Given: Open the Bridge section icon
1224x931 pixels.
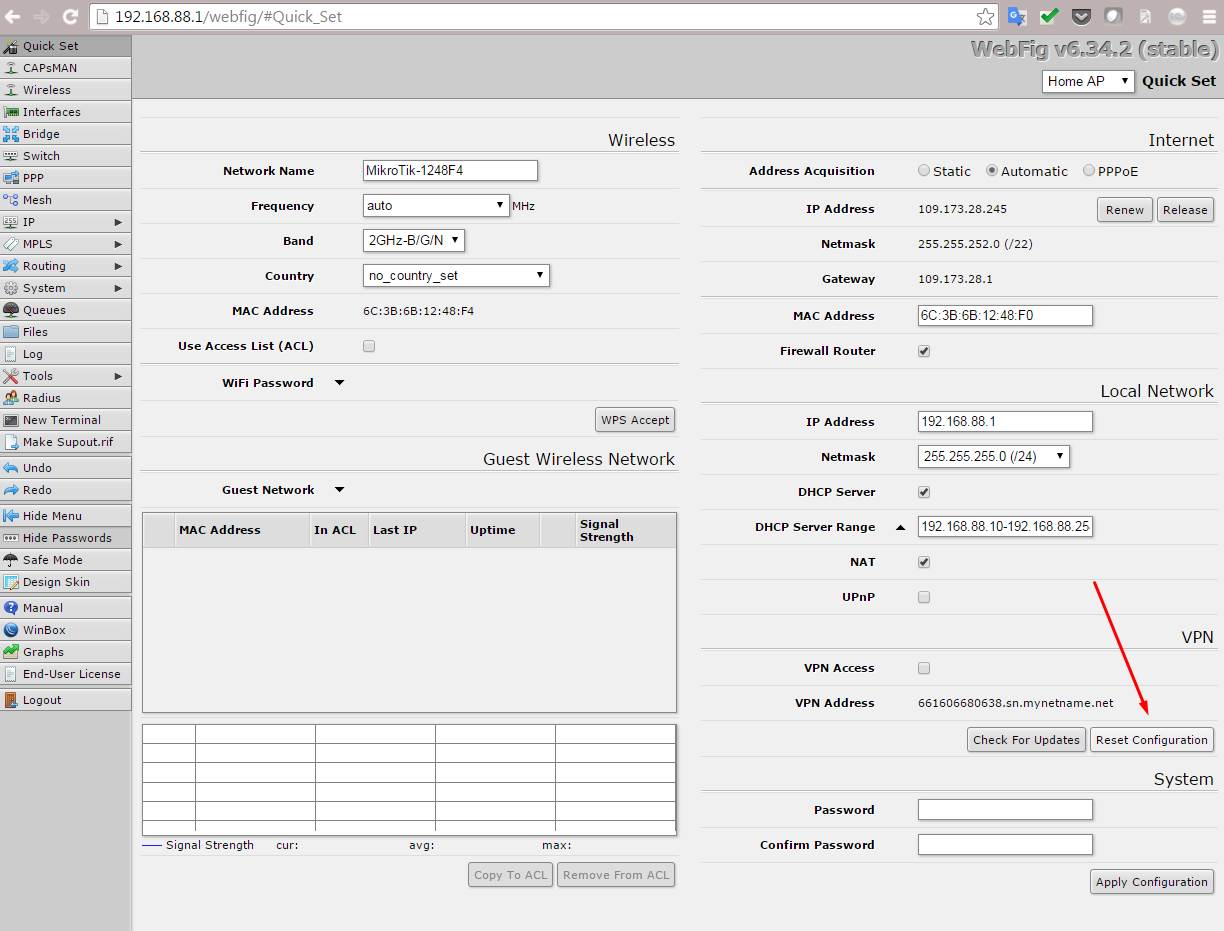Looking at the screenshot, I should [11, 134].
